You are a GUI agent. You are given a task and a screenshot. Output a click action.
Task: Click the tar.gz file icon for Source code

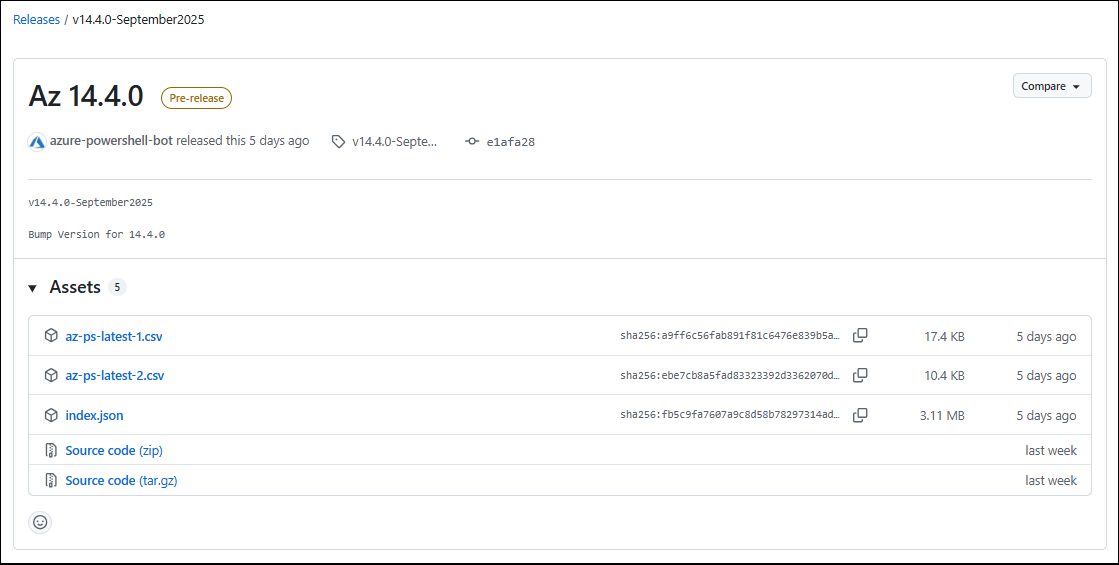coord(51,480)
